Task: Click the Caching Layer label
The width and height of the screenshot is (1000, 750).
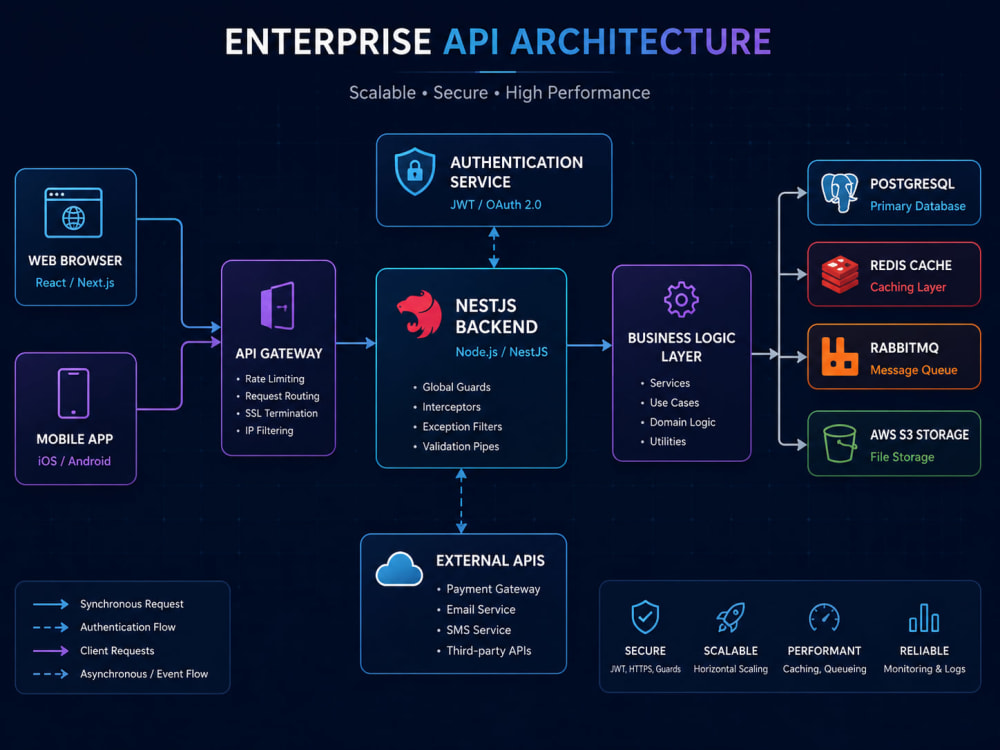Action: [x=908, y=287]
